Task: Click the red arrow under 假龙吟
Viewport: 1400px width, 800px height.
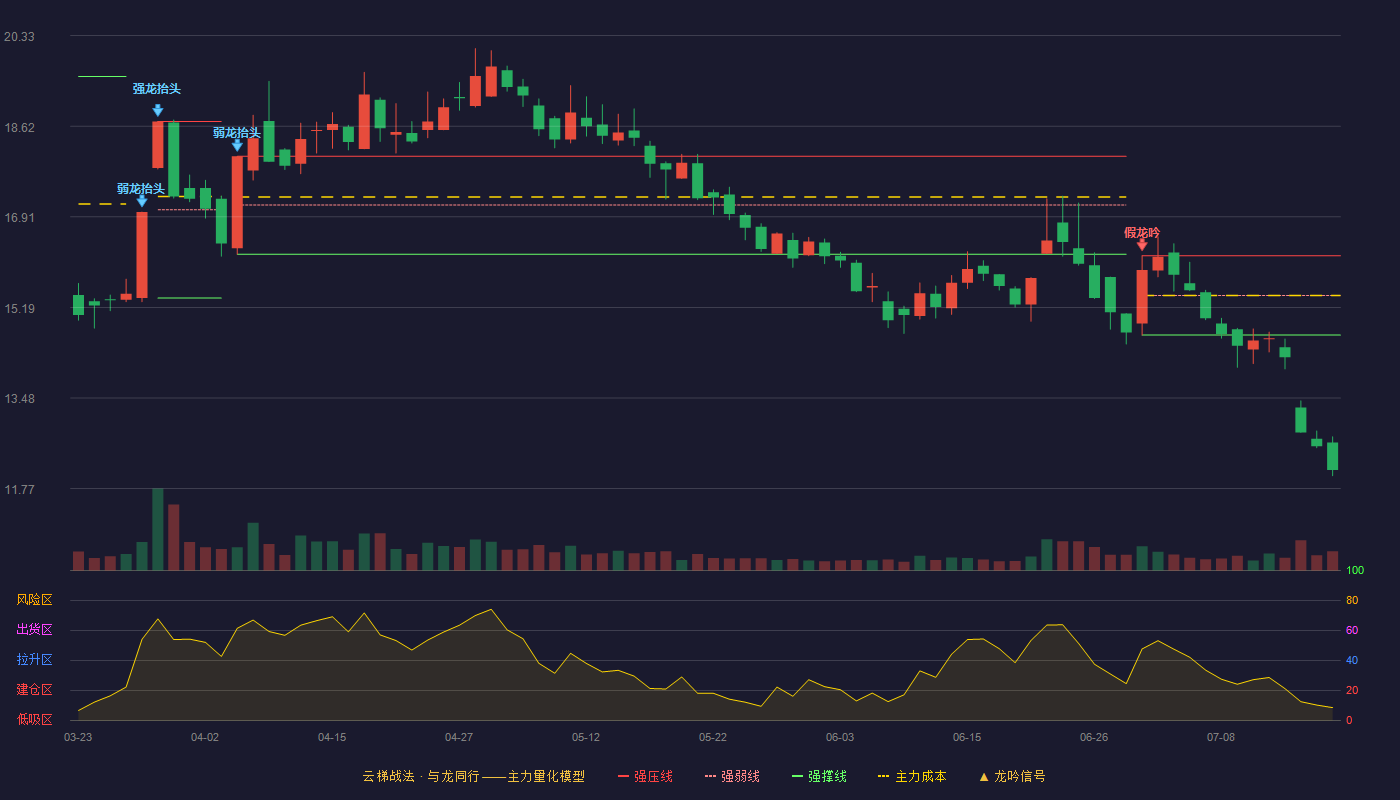Action: click(1142, 245)
